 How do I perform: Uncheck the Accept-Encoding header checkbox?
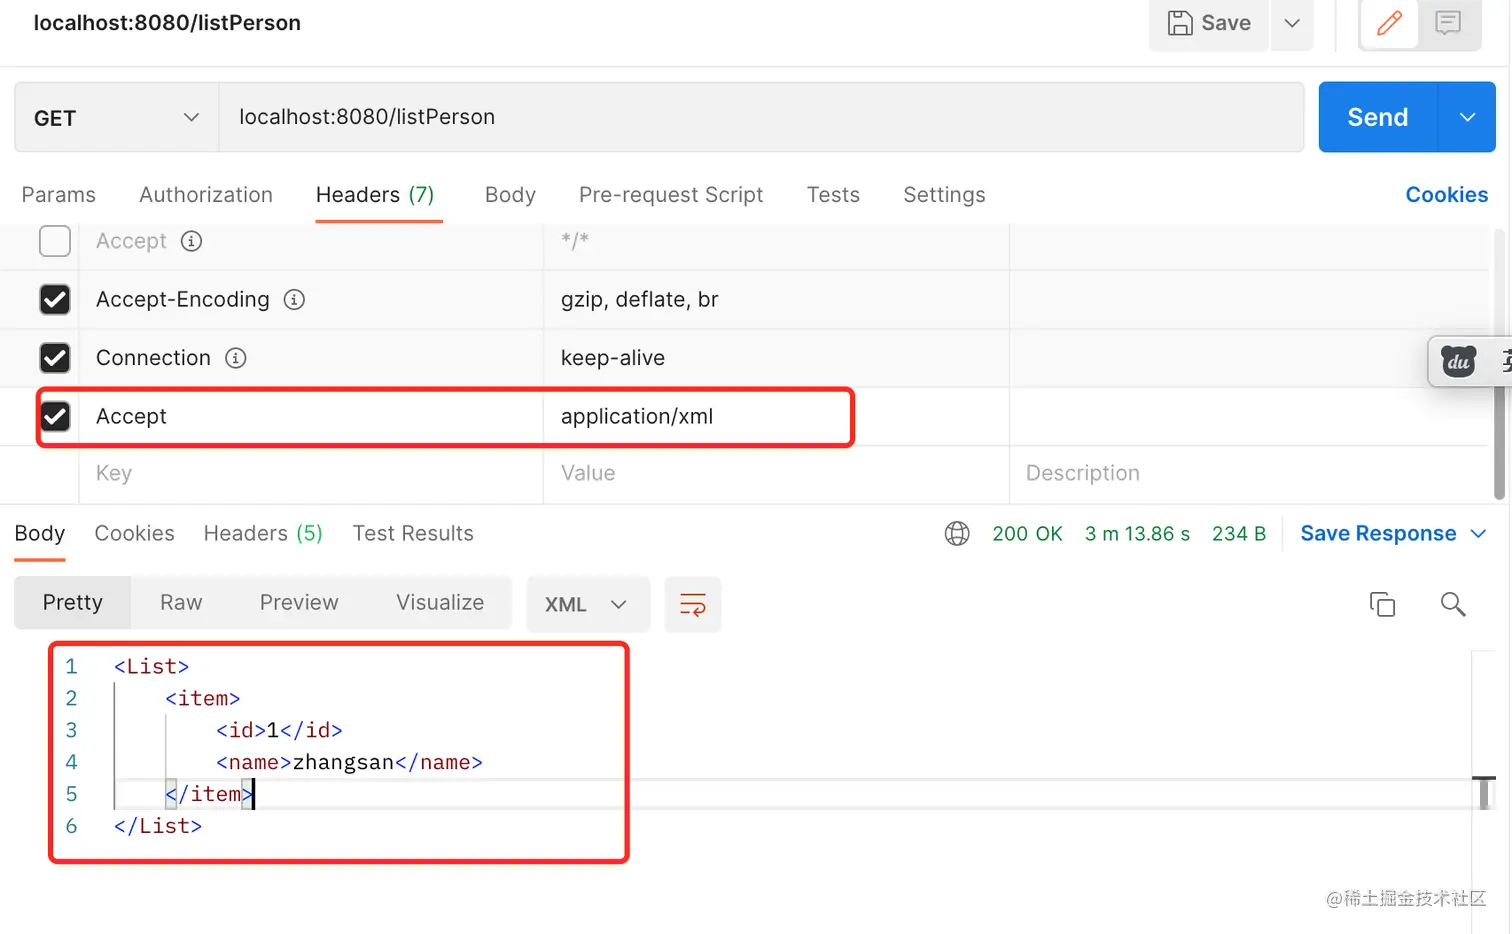click(x=55, y=299)
